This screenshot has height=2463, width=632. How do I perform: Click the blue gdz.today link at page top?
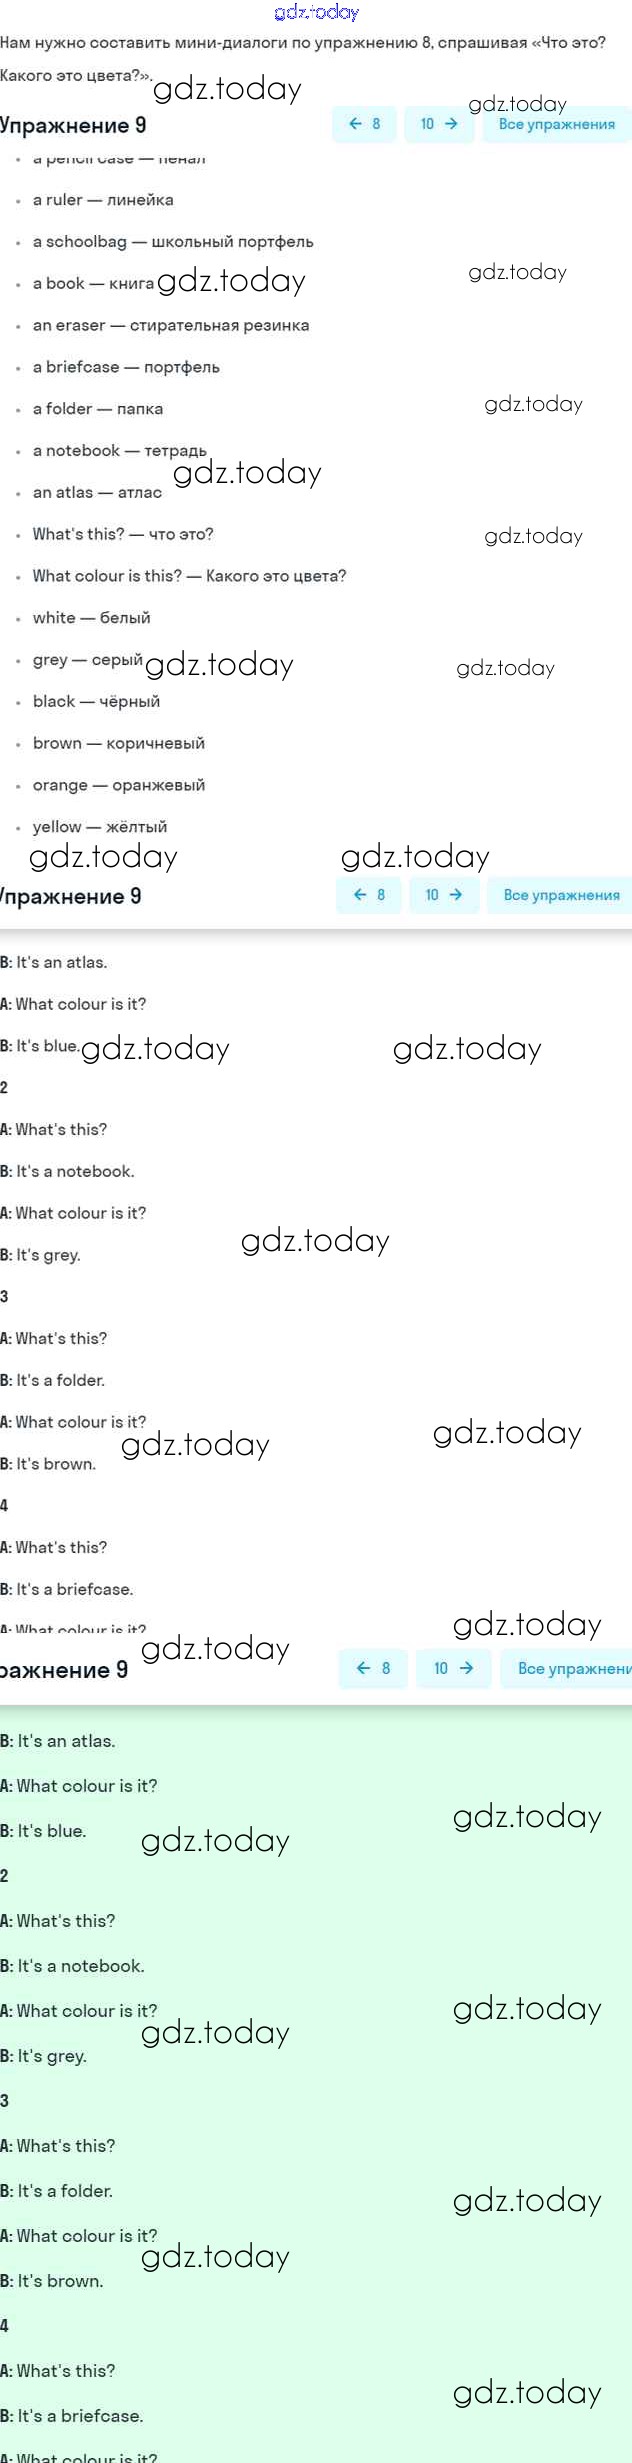pos(316,12)
